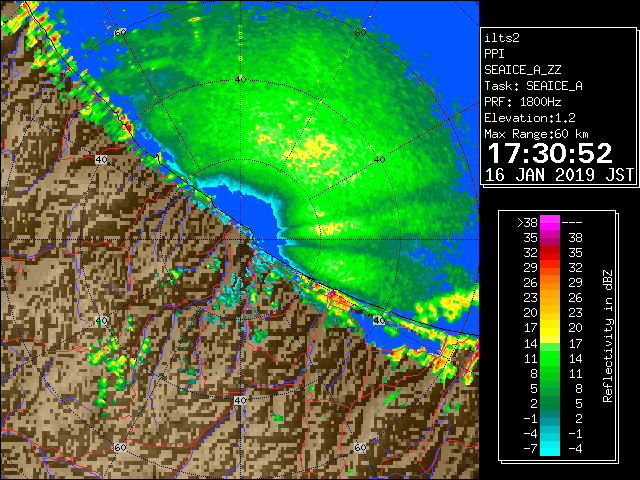Screen dimensions: 640x480
Task: Click the '17:30:52' timestamp
Action: (x=550, y=153)
